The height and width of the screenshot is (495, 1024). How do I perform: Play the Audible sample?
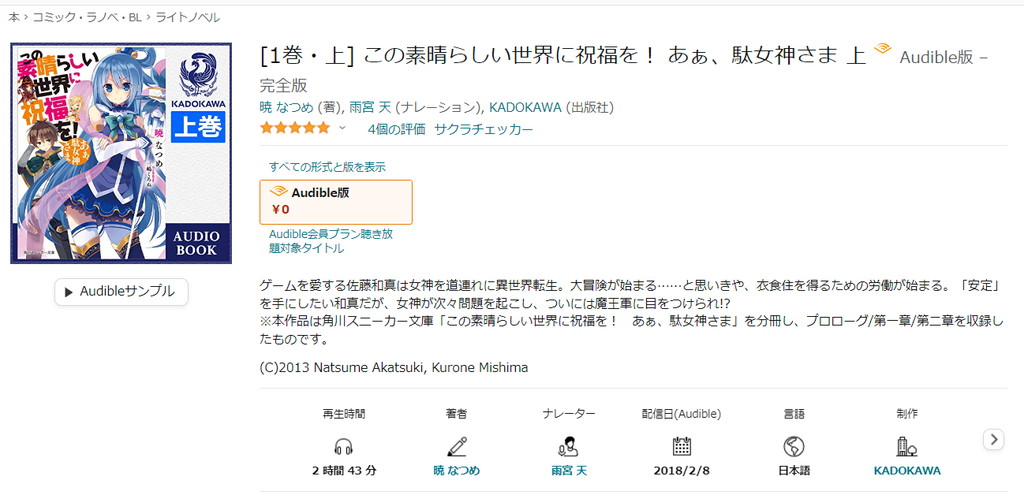121,291
